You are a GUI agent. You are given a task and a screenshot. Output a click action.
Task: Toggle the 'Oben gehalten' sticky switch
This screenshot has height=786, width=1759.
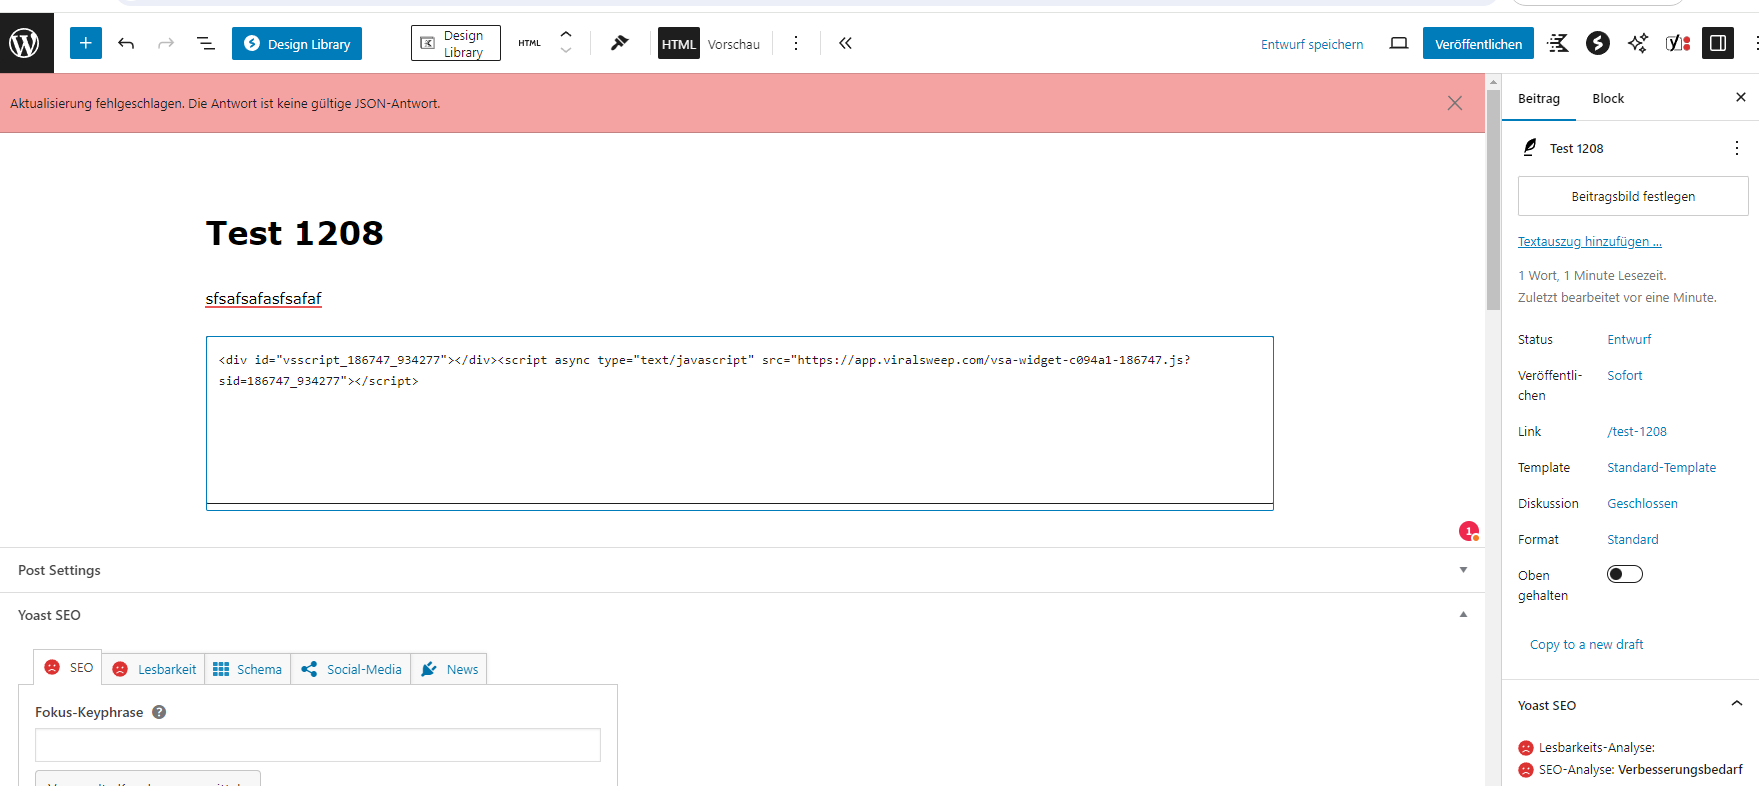[x=1624, y=574]
